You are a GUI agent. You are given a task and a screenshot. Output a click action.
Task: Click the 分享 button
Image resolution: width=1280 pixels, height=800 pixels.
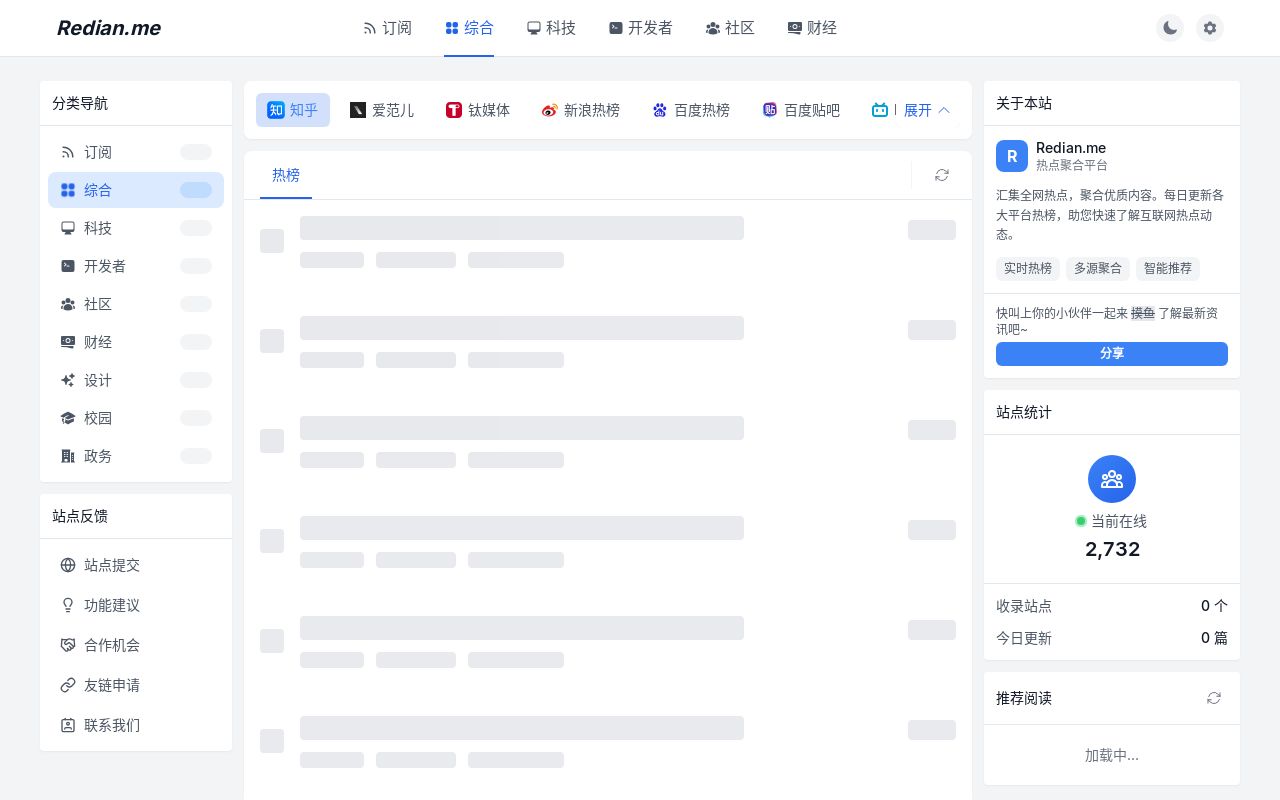tap(1112, 354)
